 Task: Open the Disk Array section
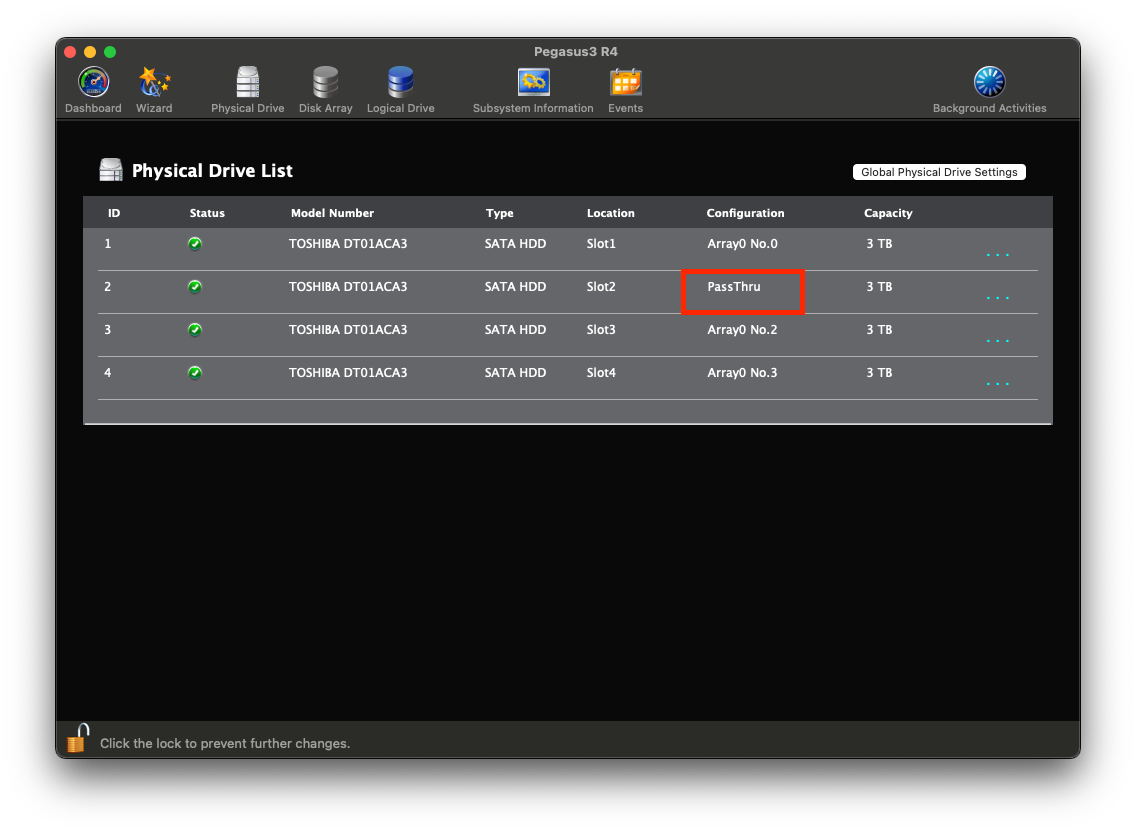pyautogui.click(x=325, y=90)
